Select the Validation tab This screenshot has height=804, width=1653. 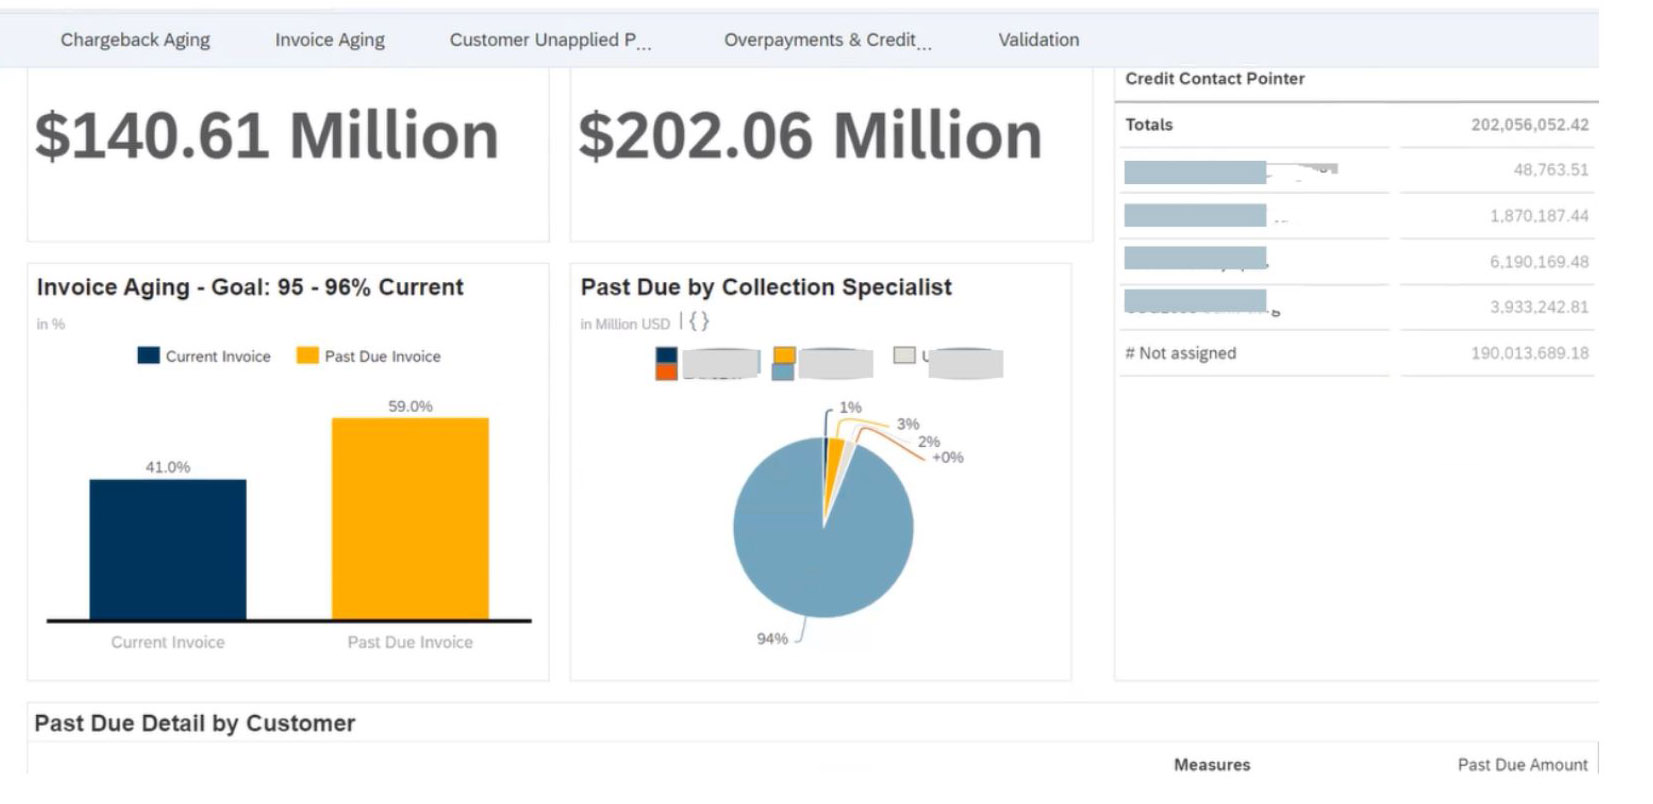[x=1039, y=40]
